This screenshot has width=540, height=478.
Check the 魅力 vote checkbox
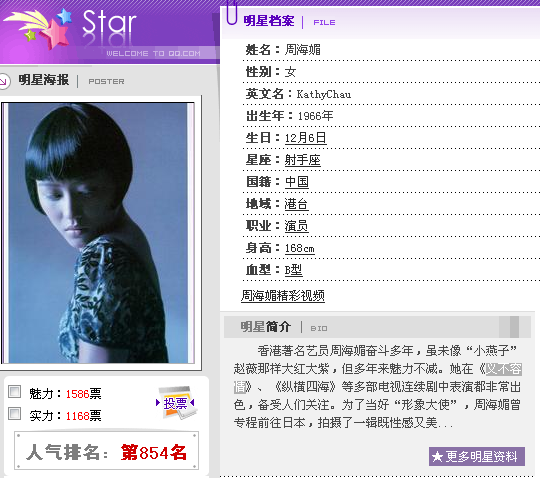coord(14,392)
